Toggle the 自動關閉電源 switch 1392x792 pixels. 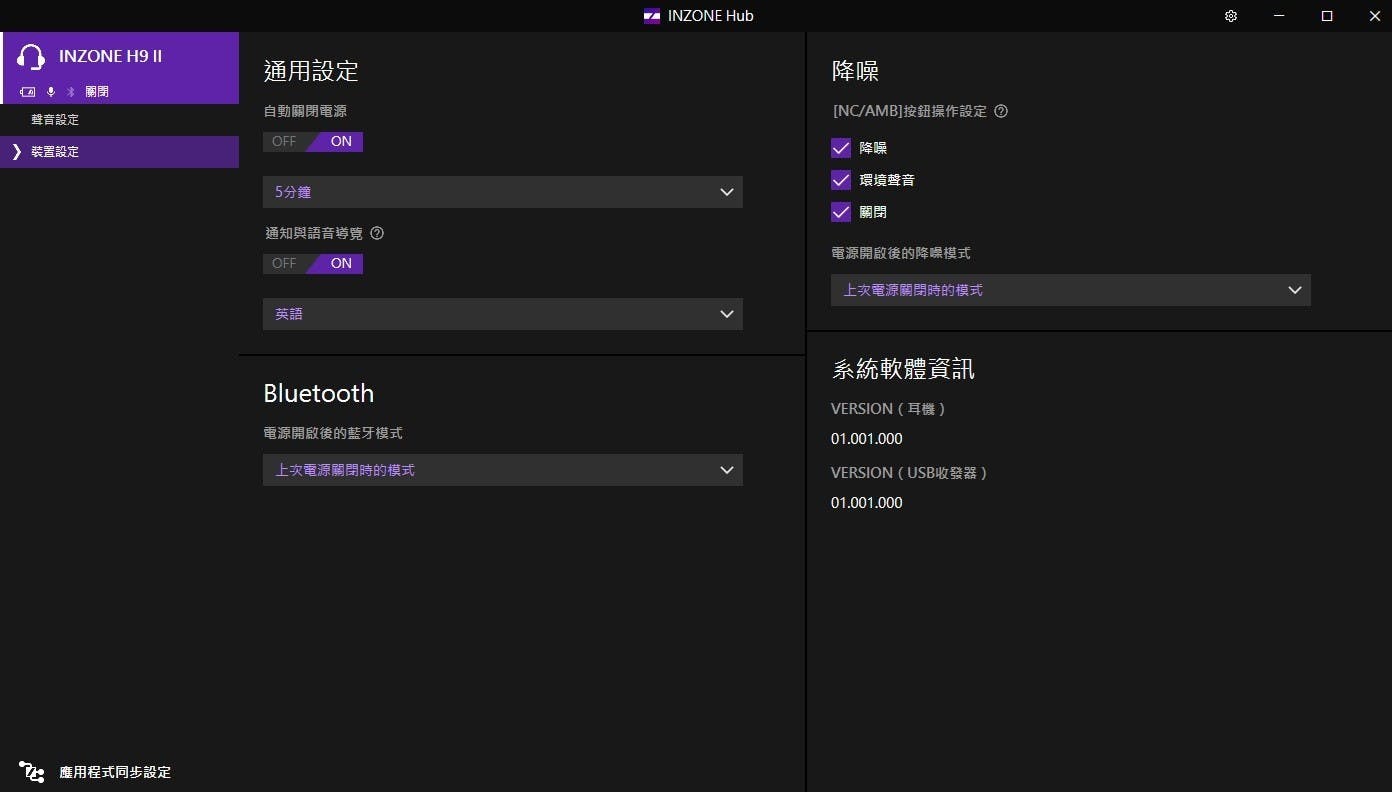(313, 141)
